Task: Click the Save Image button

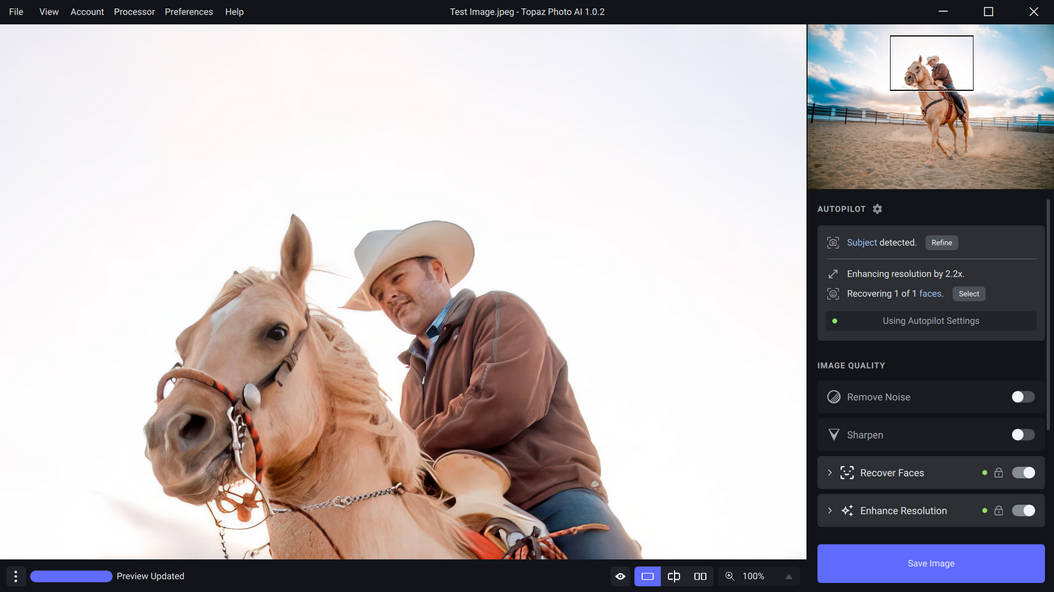Action: tap(930, 563)
